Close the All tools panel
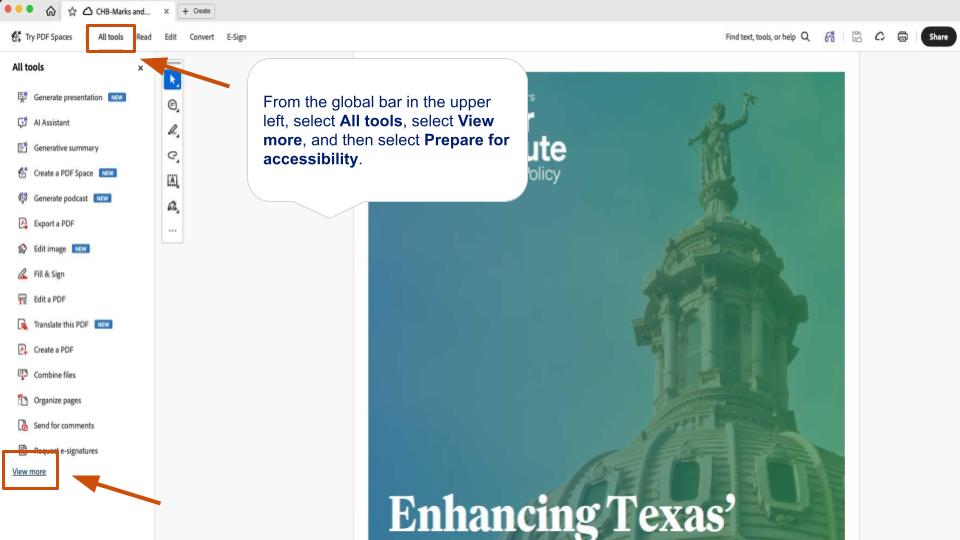This screenshot has height=540, width=960. pyautogui.click(x=140, y=68)
